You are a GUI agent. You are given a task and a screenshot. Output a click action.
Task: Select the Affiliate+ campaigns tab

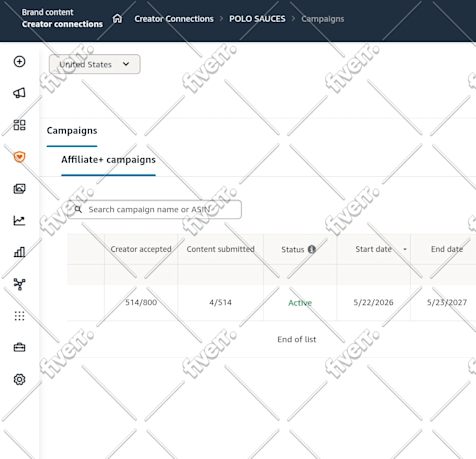108,160
